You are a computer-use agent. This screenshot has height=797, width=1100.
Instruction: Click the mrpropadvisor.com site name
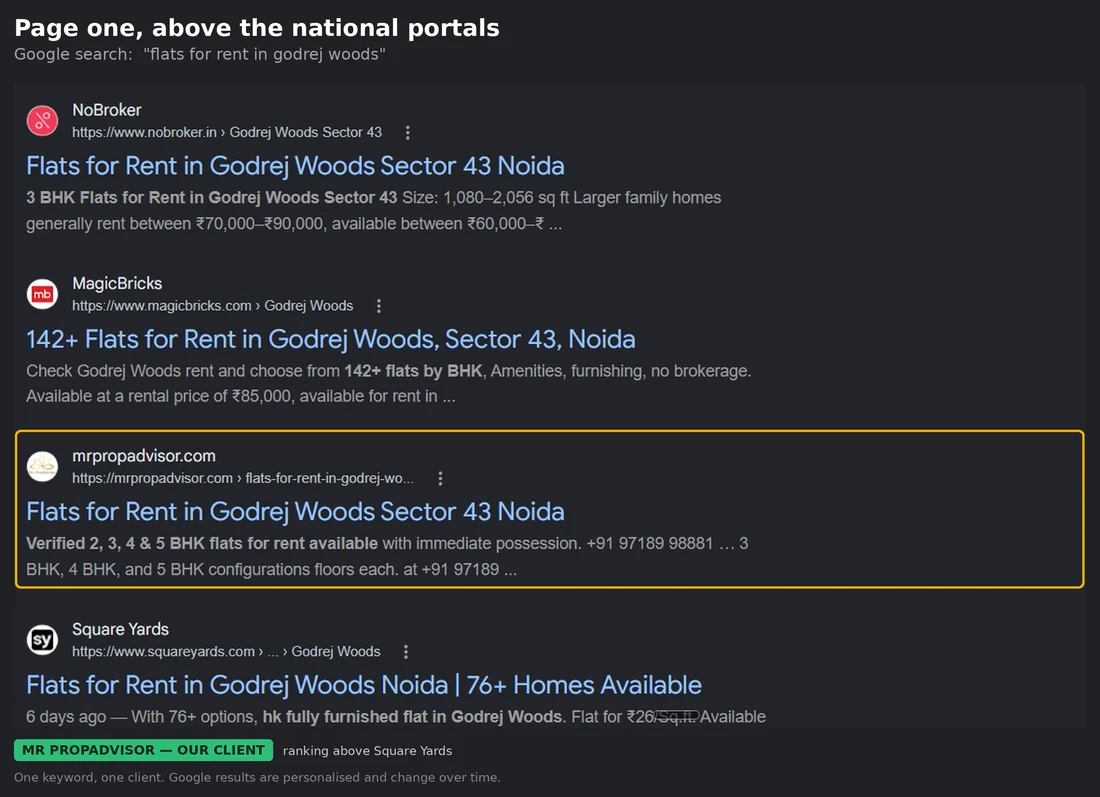coord(144,456)
